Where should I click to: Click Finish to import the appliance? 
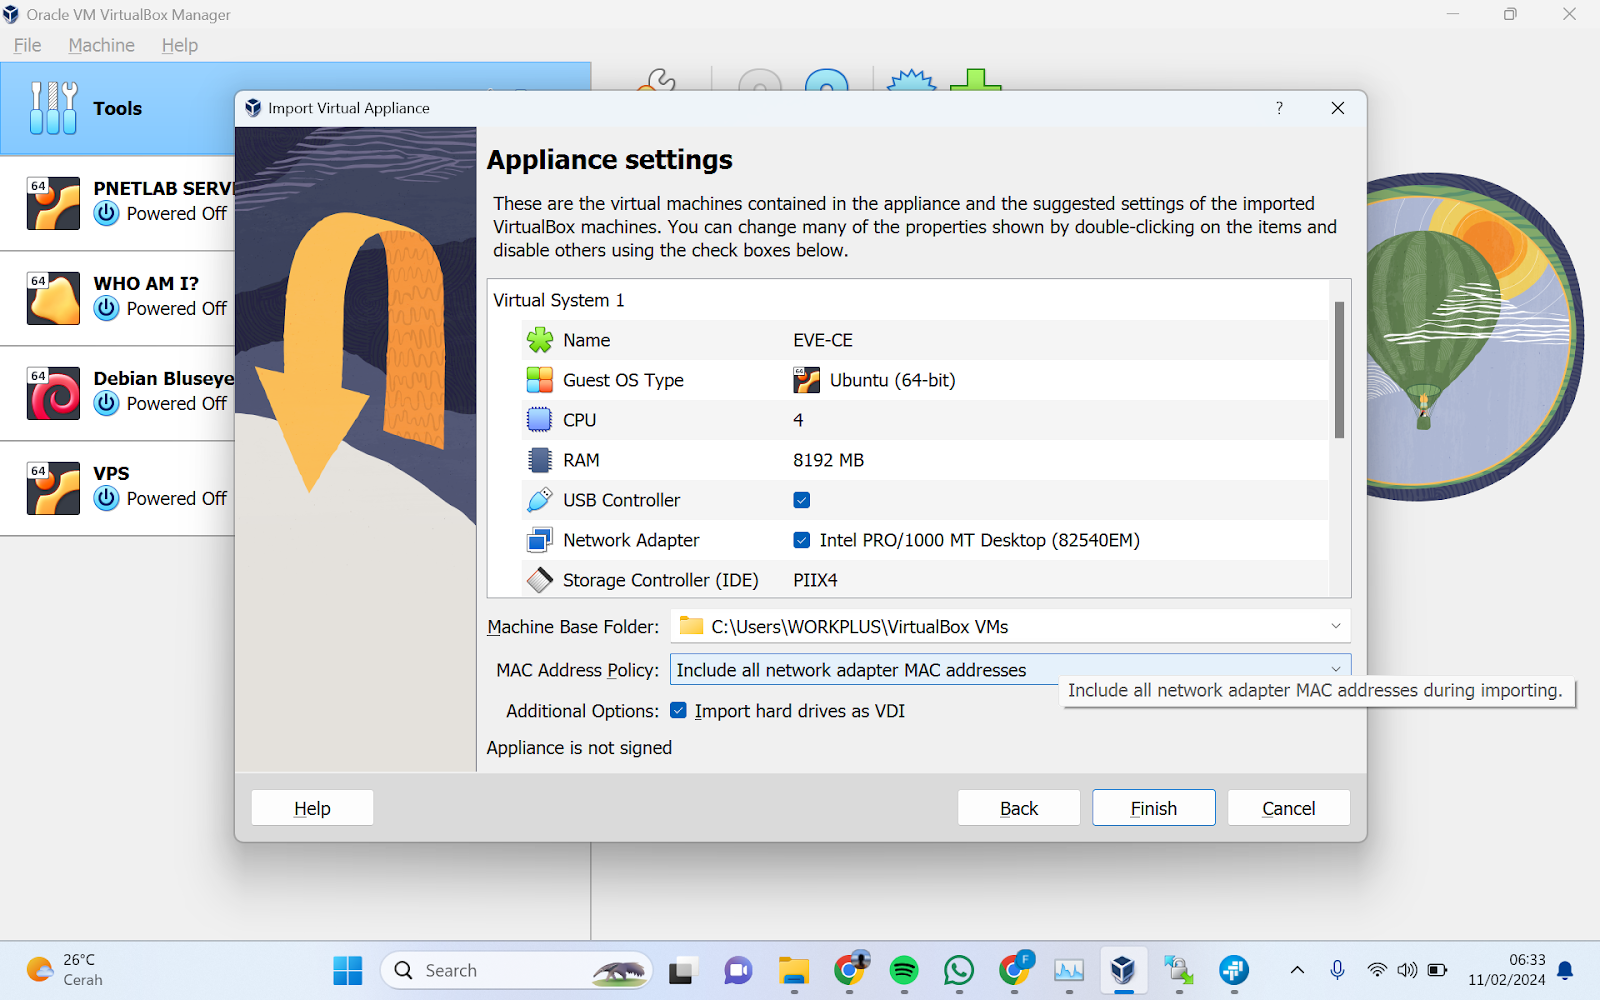pyautogui.click(x=1154, y=808)
